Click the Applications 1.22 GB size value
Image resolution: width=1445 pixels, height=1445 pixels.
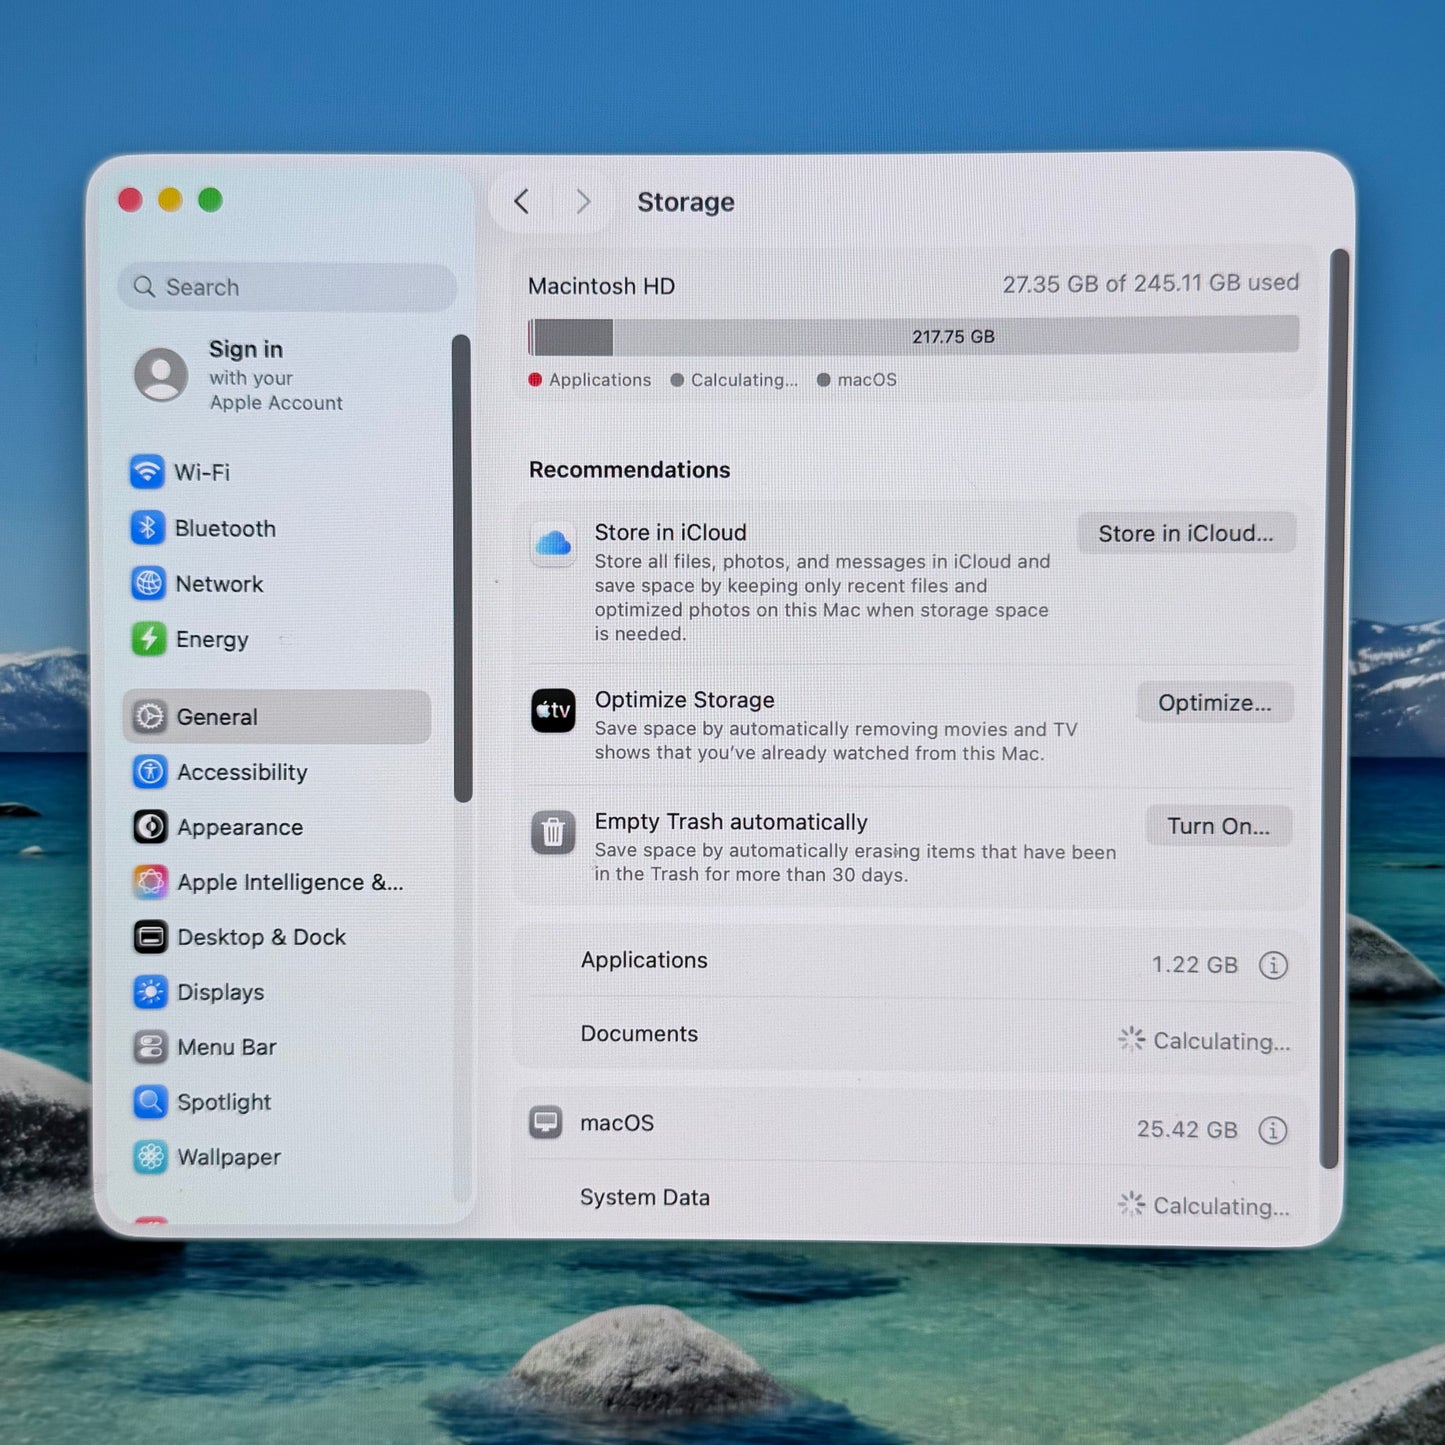coord(1195,965)
